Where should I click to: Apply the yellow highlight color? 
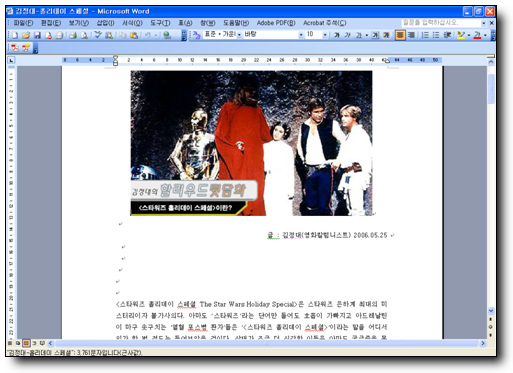coord(461,35)
